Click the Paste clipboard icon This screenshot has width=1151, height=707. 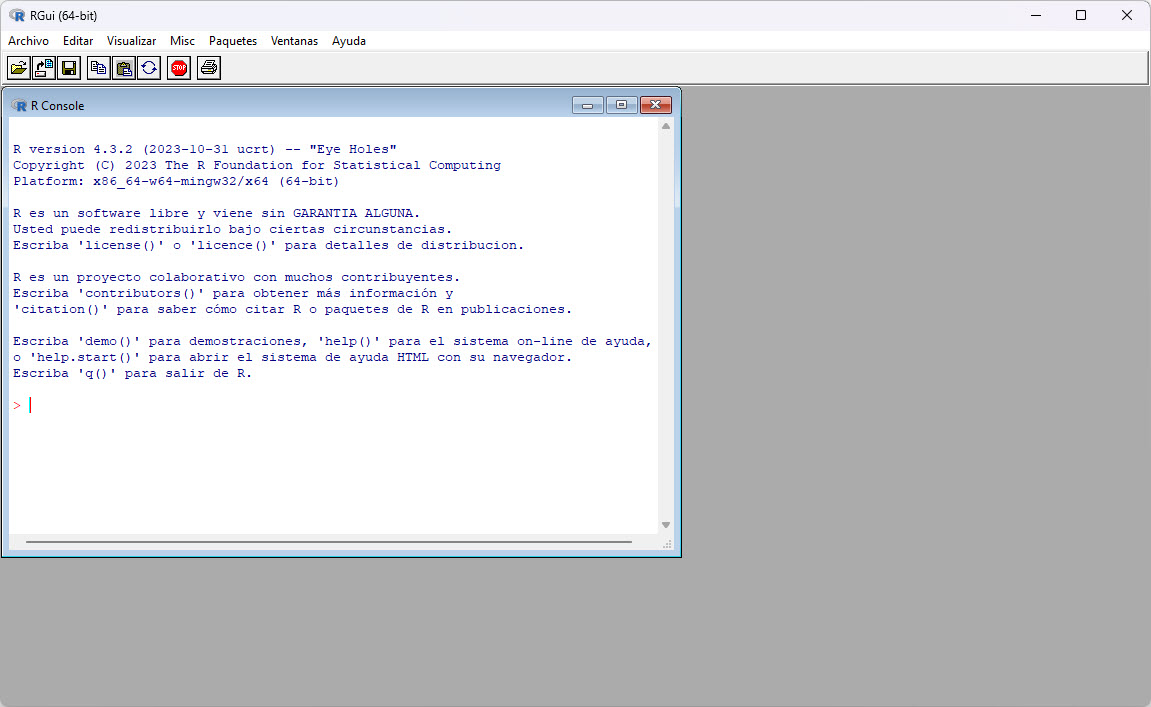(124, 68)
